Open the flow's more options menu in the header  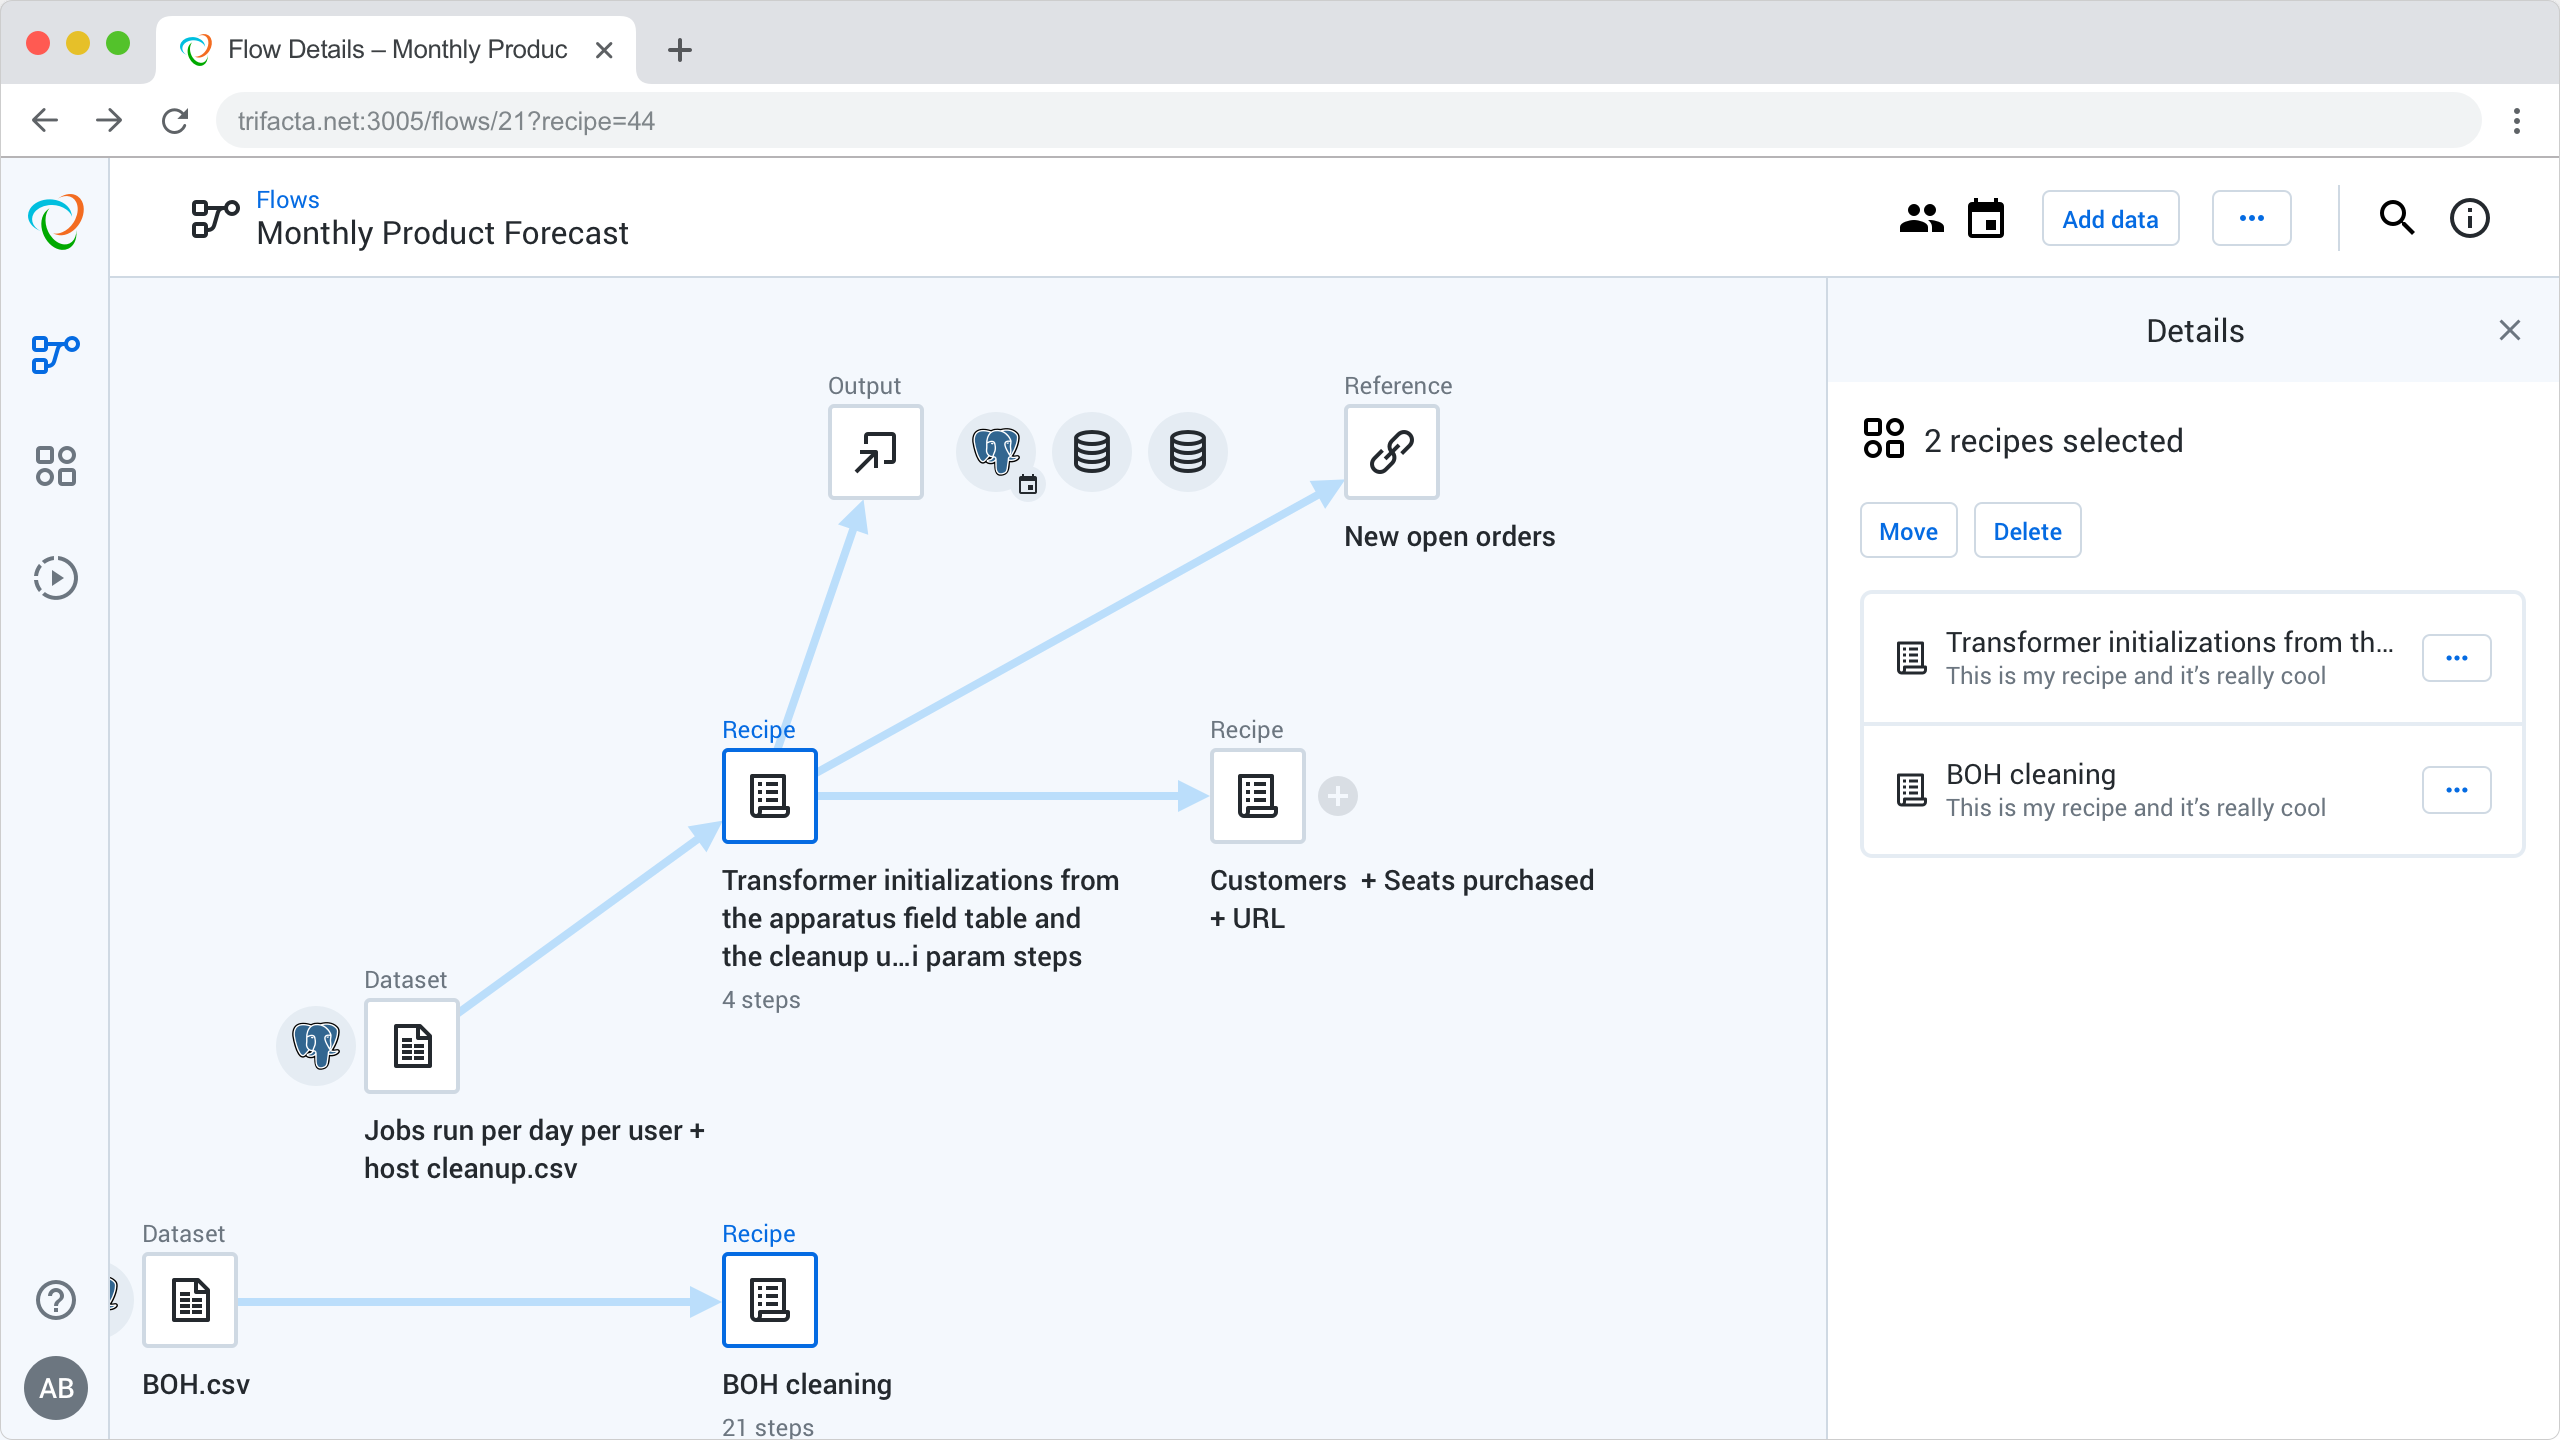point(2251,219)
